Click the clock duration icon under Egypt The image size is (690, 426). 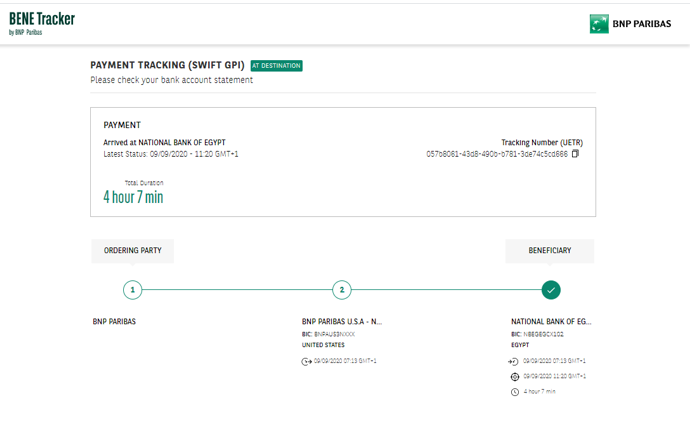point(514,392)
